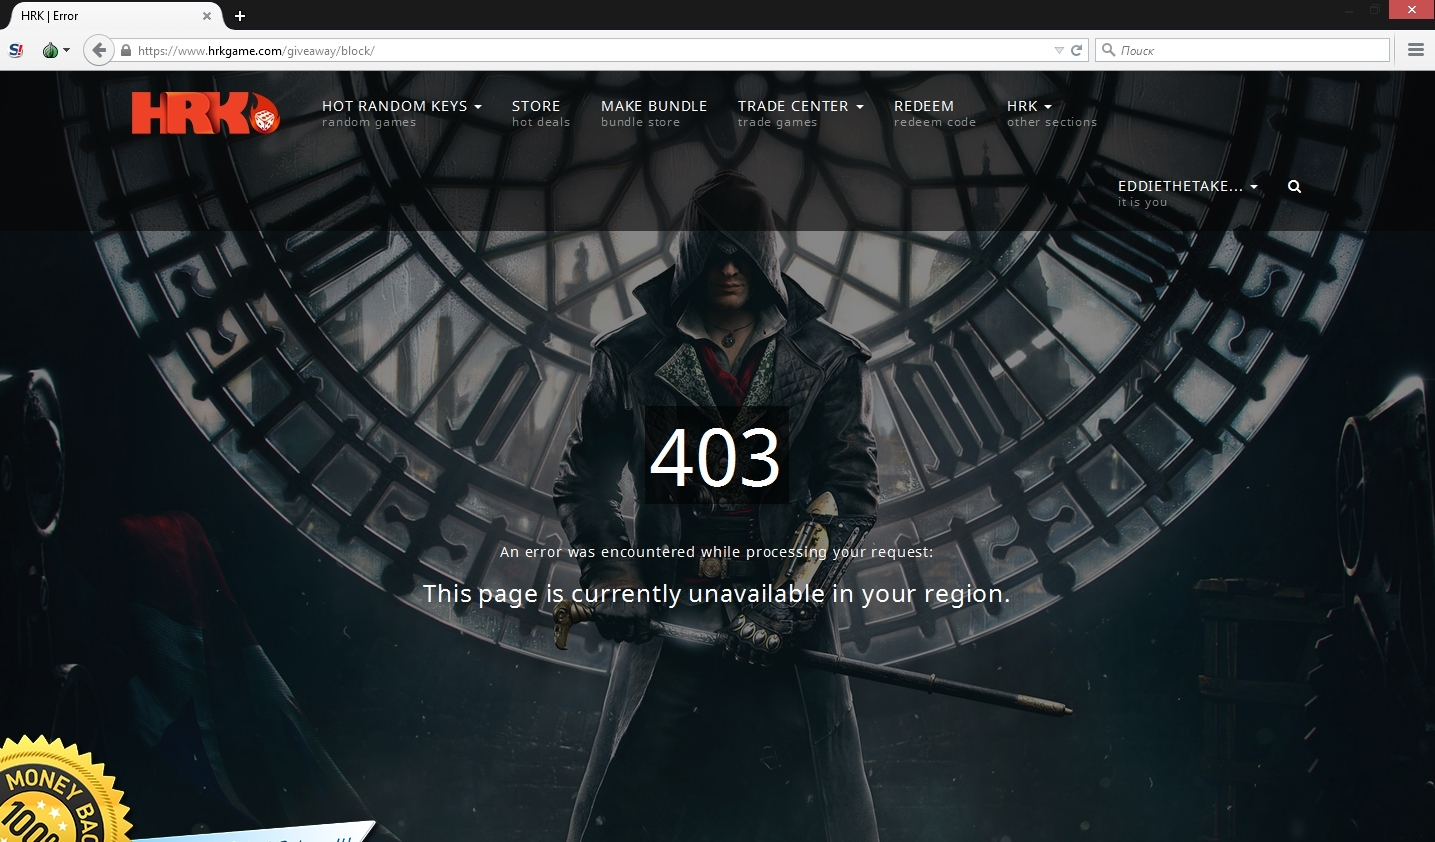Open the Store hot deals page
The width and height of the screenshot is (1435, 842).
[x=541, y=113]
